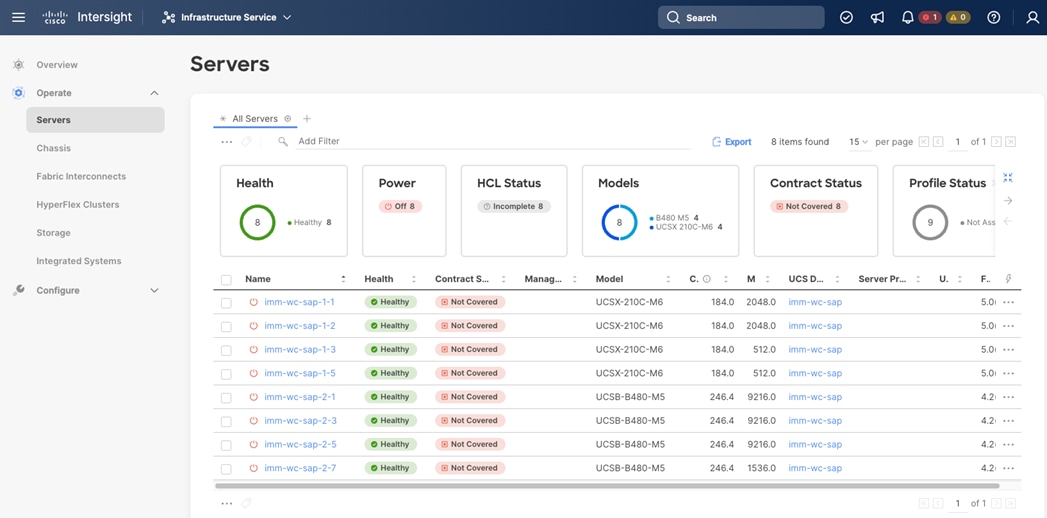The image size is (1047, 518).
Task: Open server imm-wc-sap-2-5
Action: (300, 445)
